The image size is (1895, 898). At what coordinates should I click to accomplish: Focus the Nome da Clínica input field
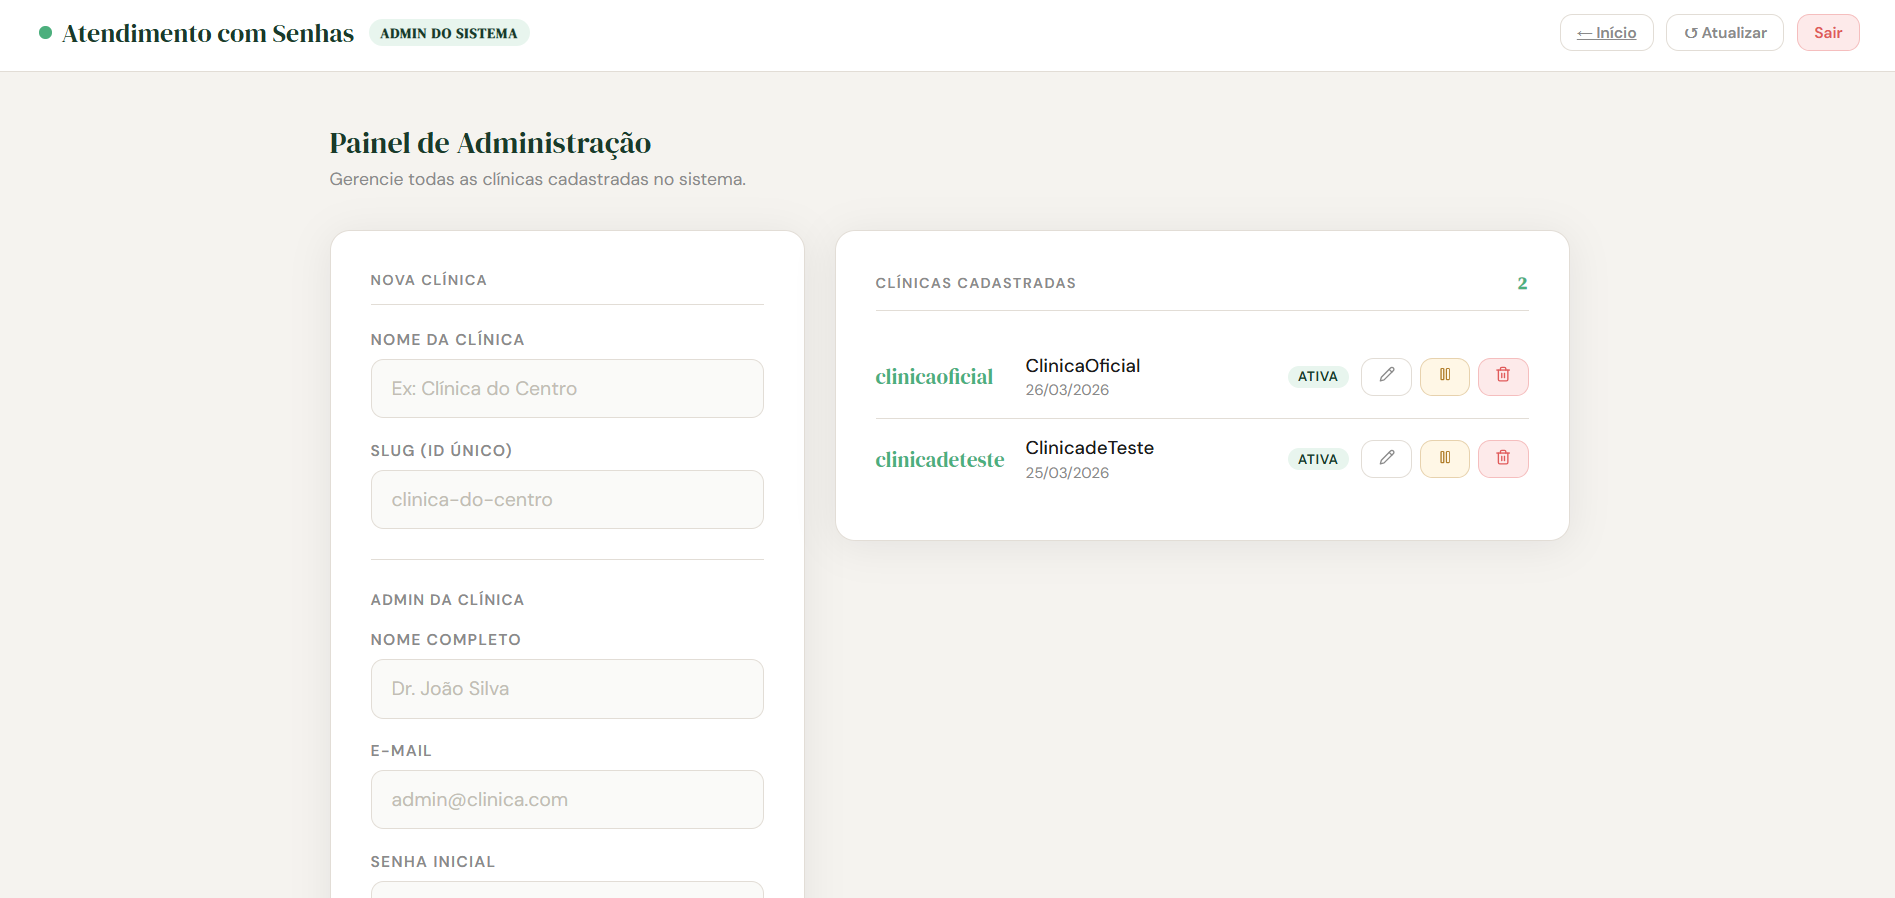pyautogui.click(x=567, y=389)
